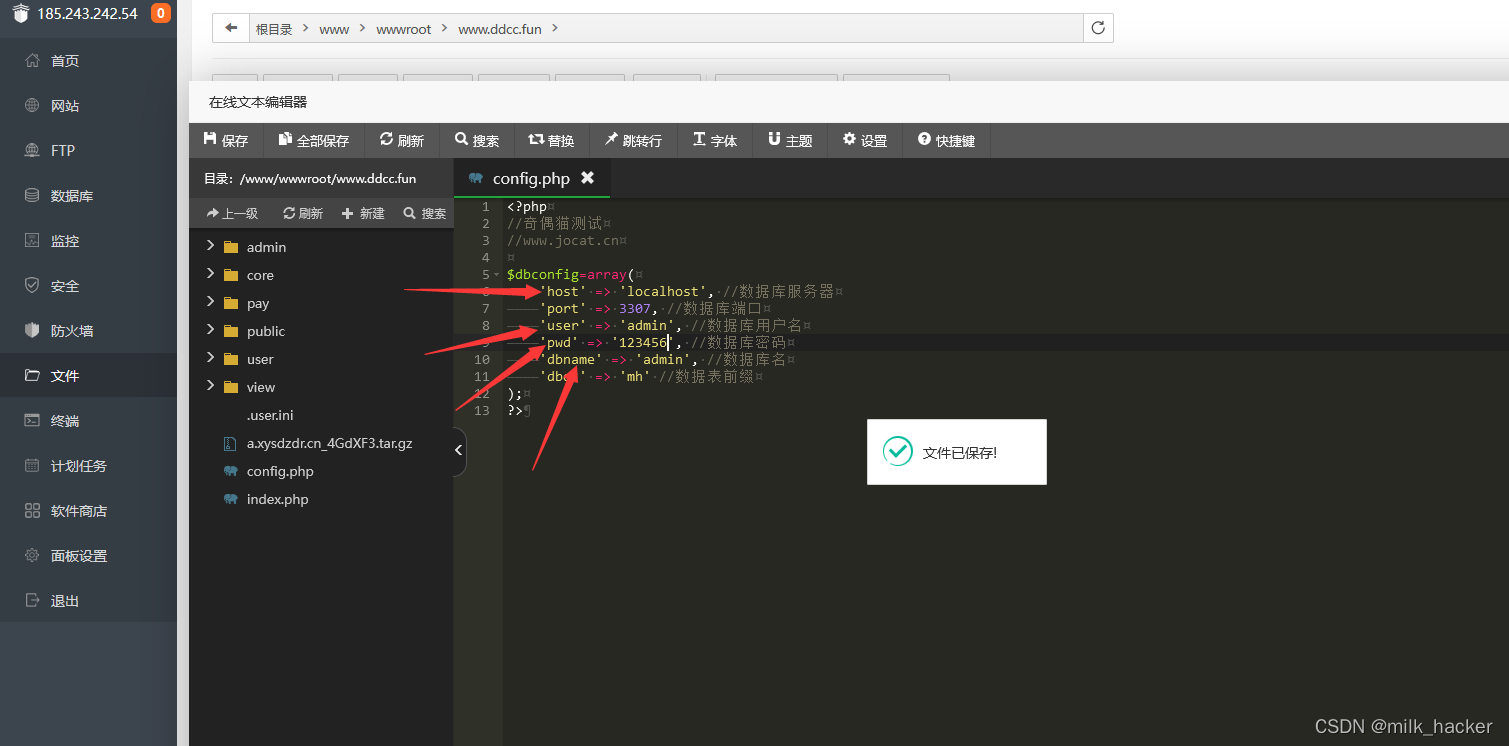This screenshot has width=1509, height=746.
Task: Open 字体 font settings
Action: pos(715,141)
